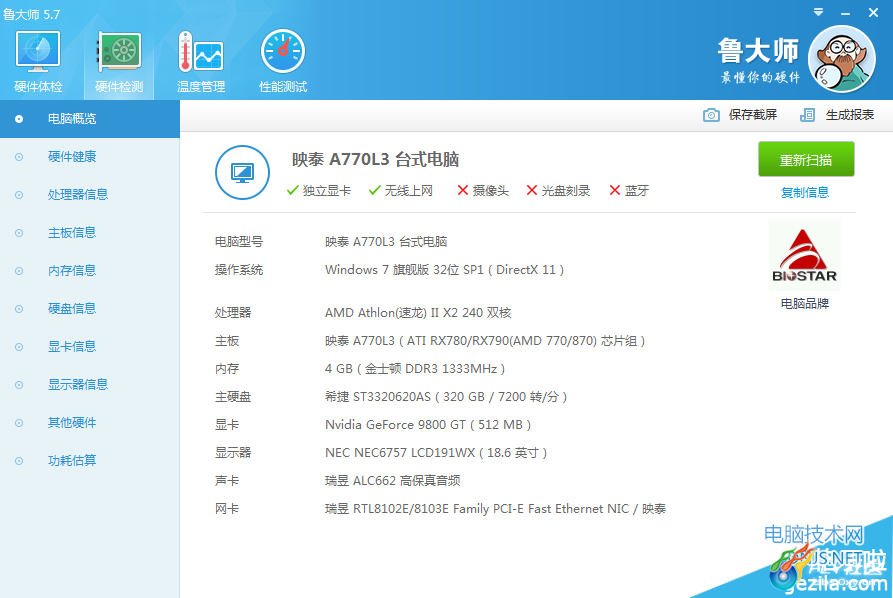Click the 主硬盘 row label
The image size is (893, 598).
[x=233, y=397]
